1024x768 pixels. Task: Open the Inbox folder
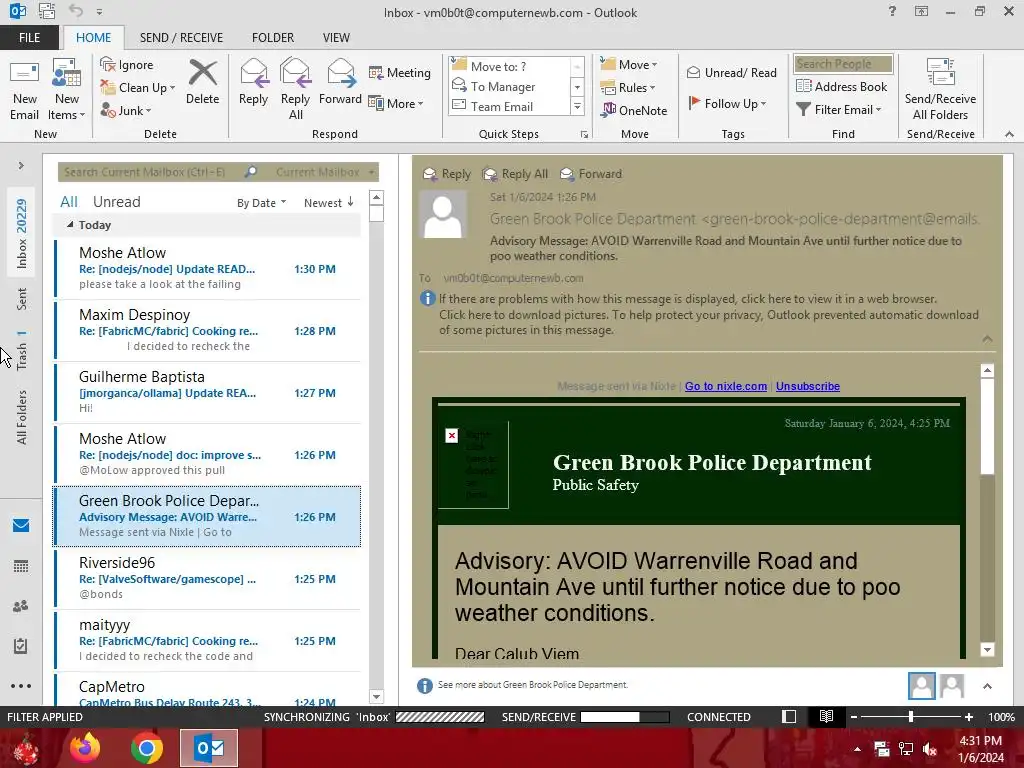click(21, 233)
